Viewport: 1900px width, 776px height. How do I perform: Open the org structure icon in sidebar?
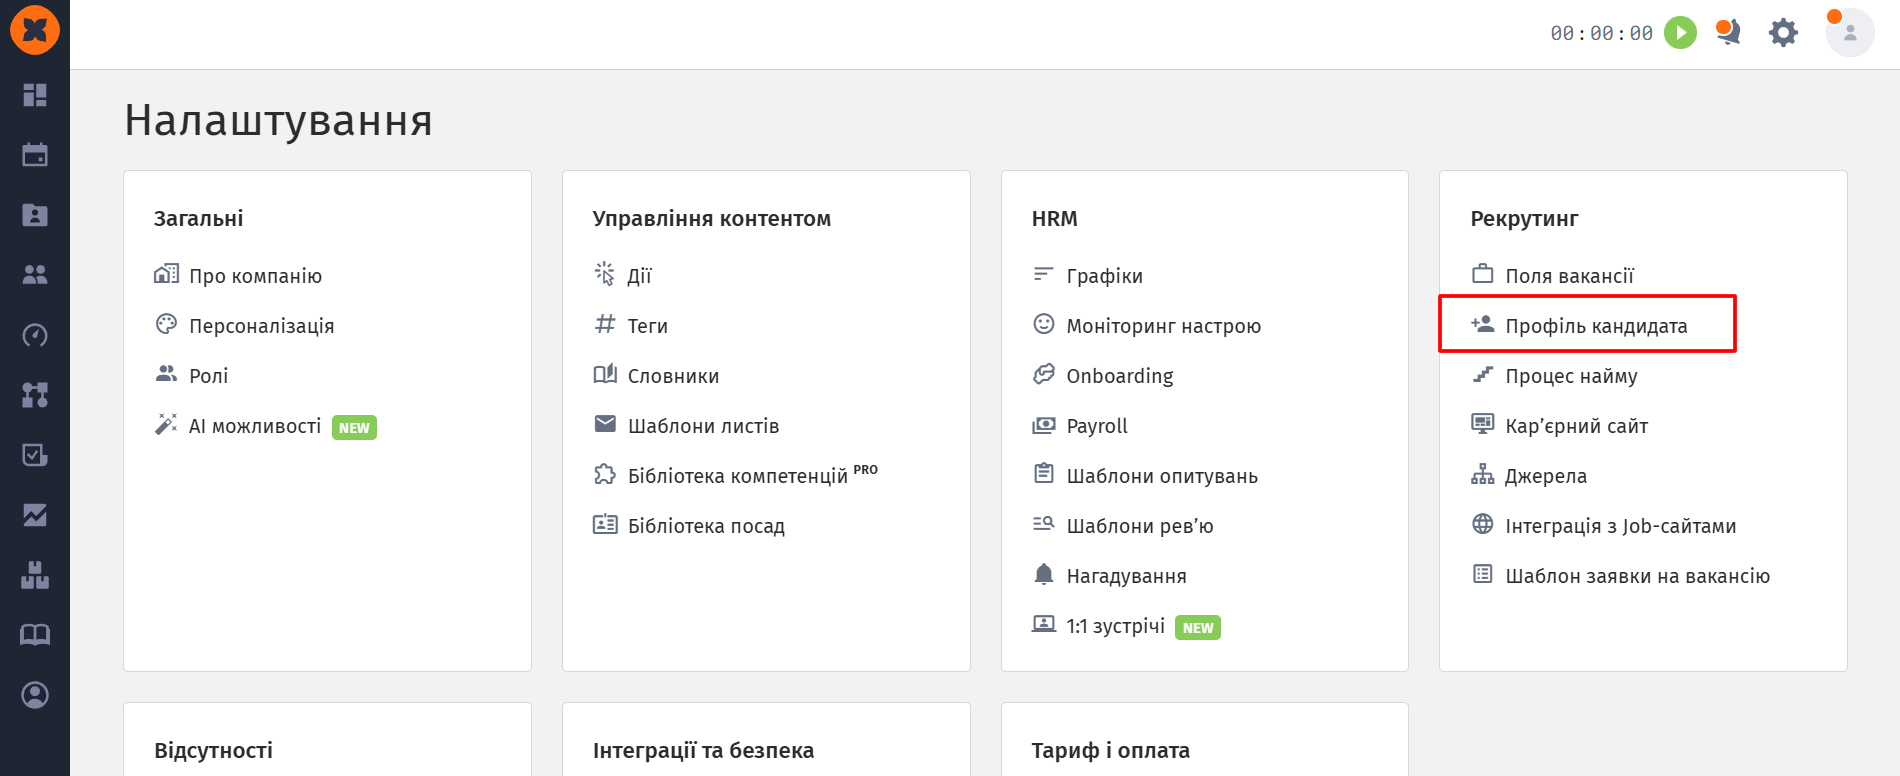[x=35, y=395]
